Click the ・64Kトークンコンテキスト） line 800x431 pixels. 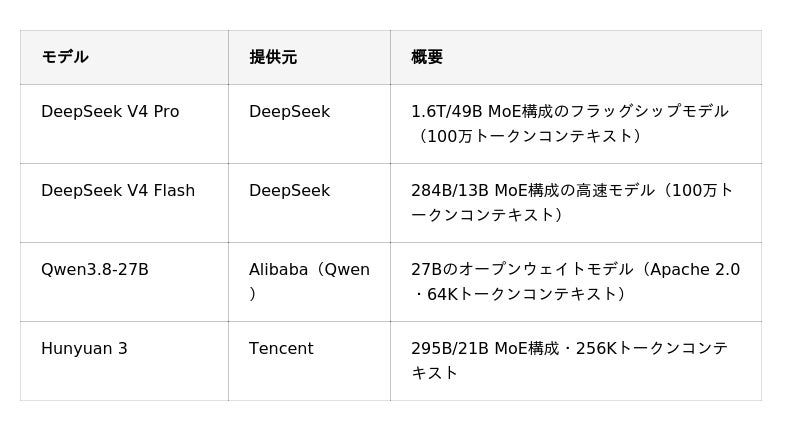[x=520, y=294]
